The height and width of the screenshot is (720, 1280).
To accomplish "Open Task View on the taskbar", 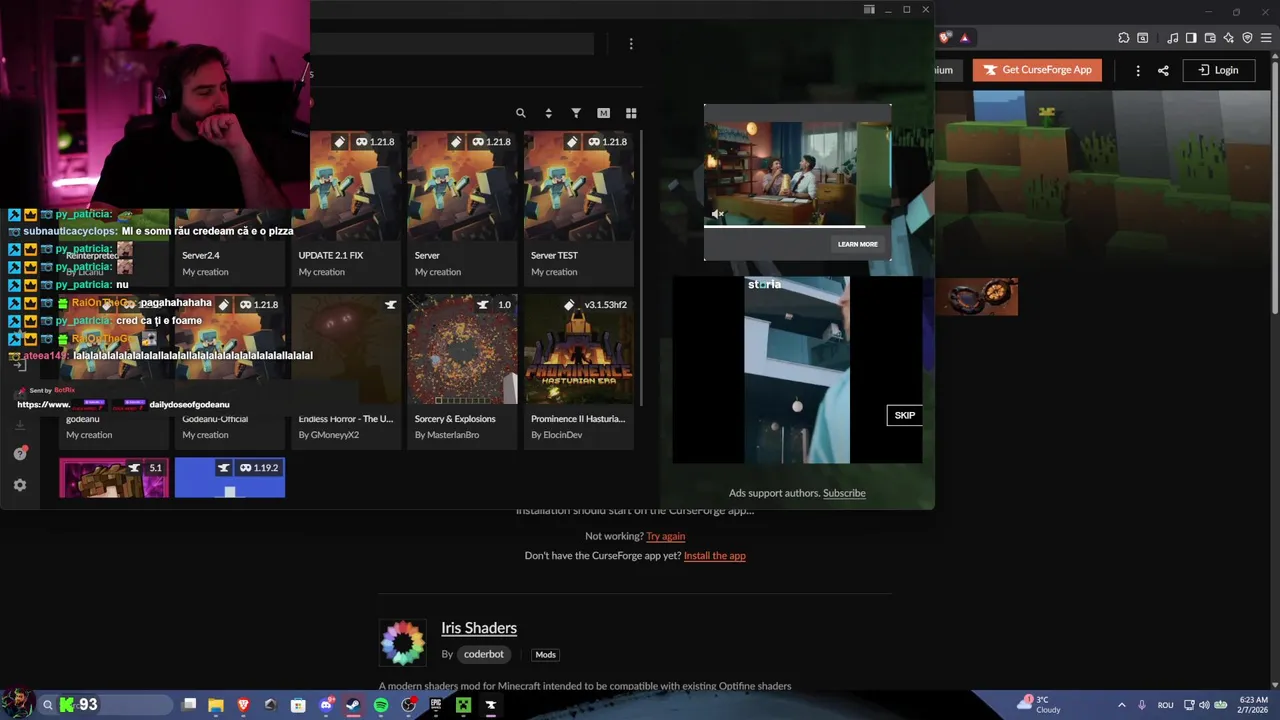I will (189, 705).
